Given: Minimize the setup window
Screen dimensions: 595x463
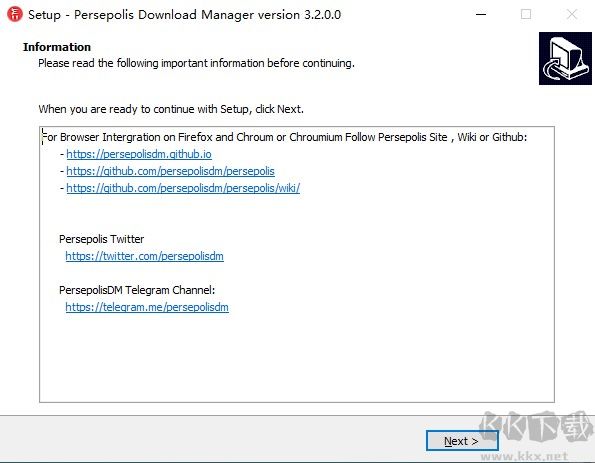Looking at the screenshot, I should coord(481,14).
